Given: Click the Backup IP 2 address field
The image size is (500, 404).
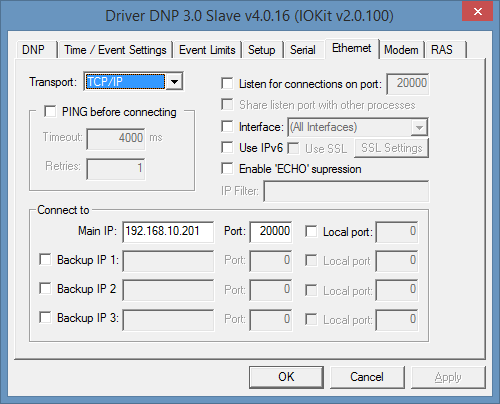Looking at the screenshot, I should 168,290.
